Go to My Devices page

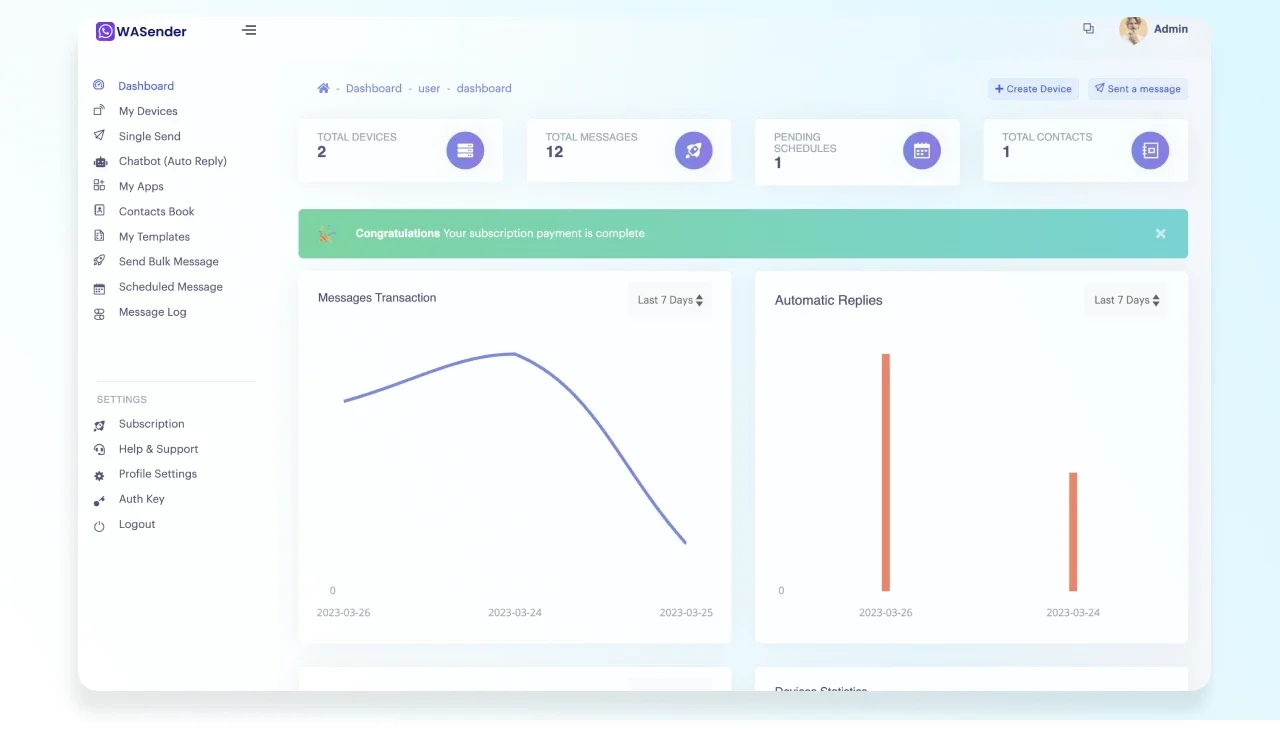pyautogui.click(x=148, y=111)
